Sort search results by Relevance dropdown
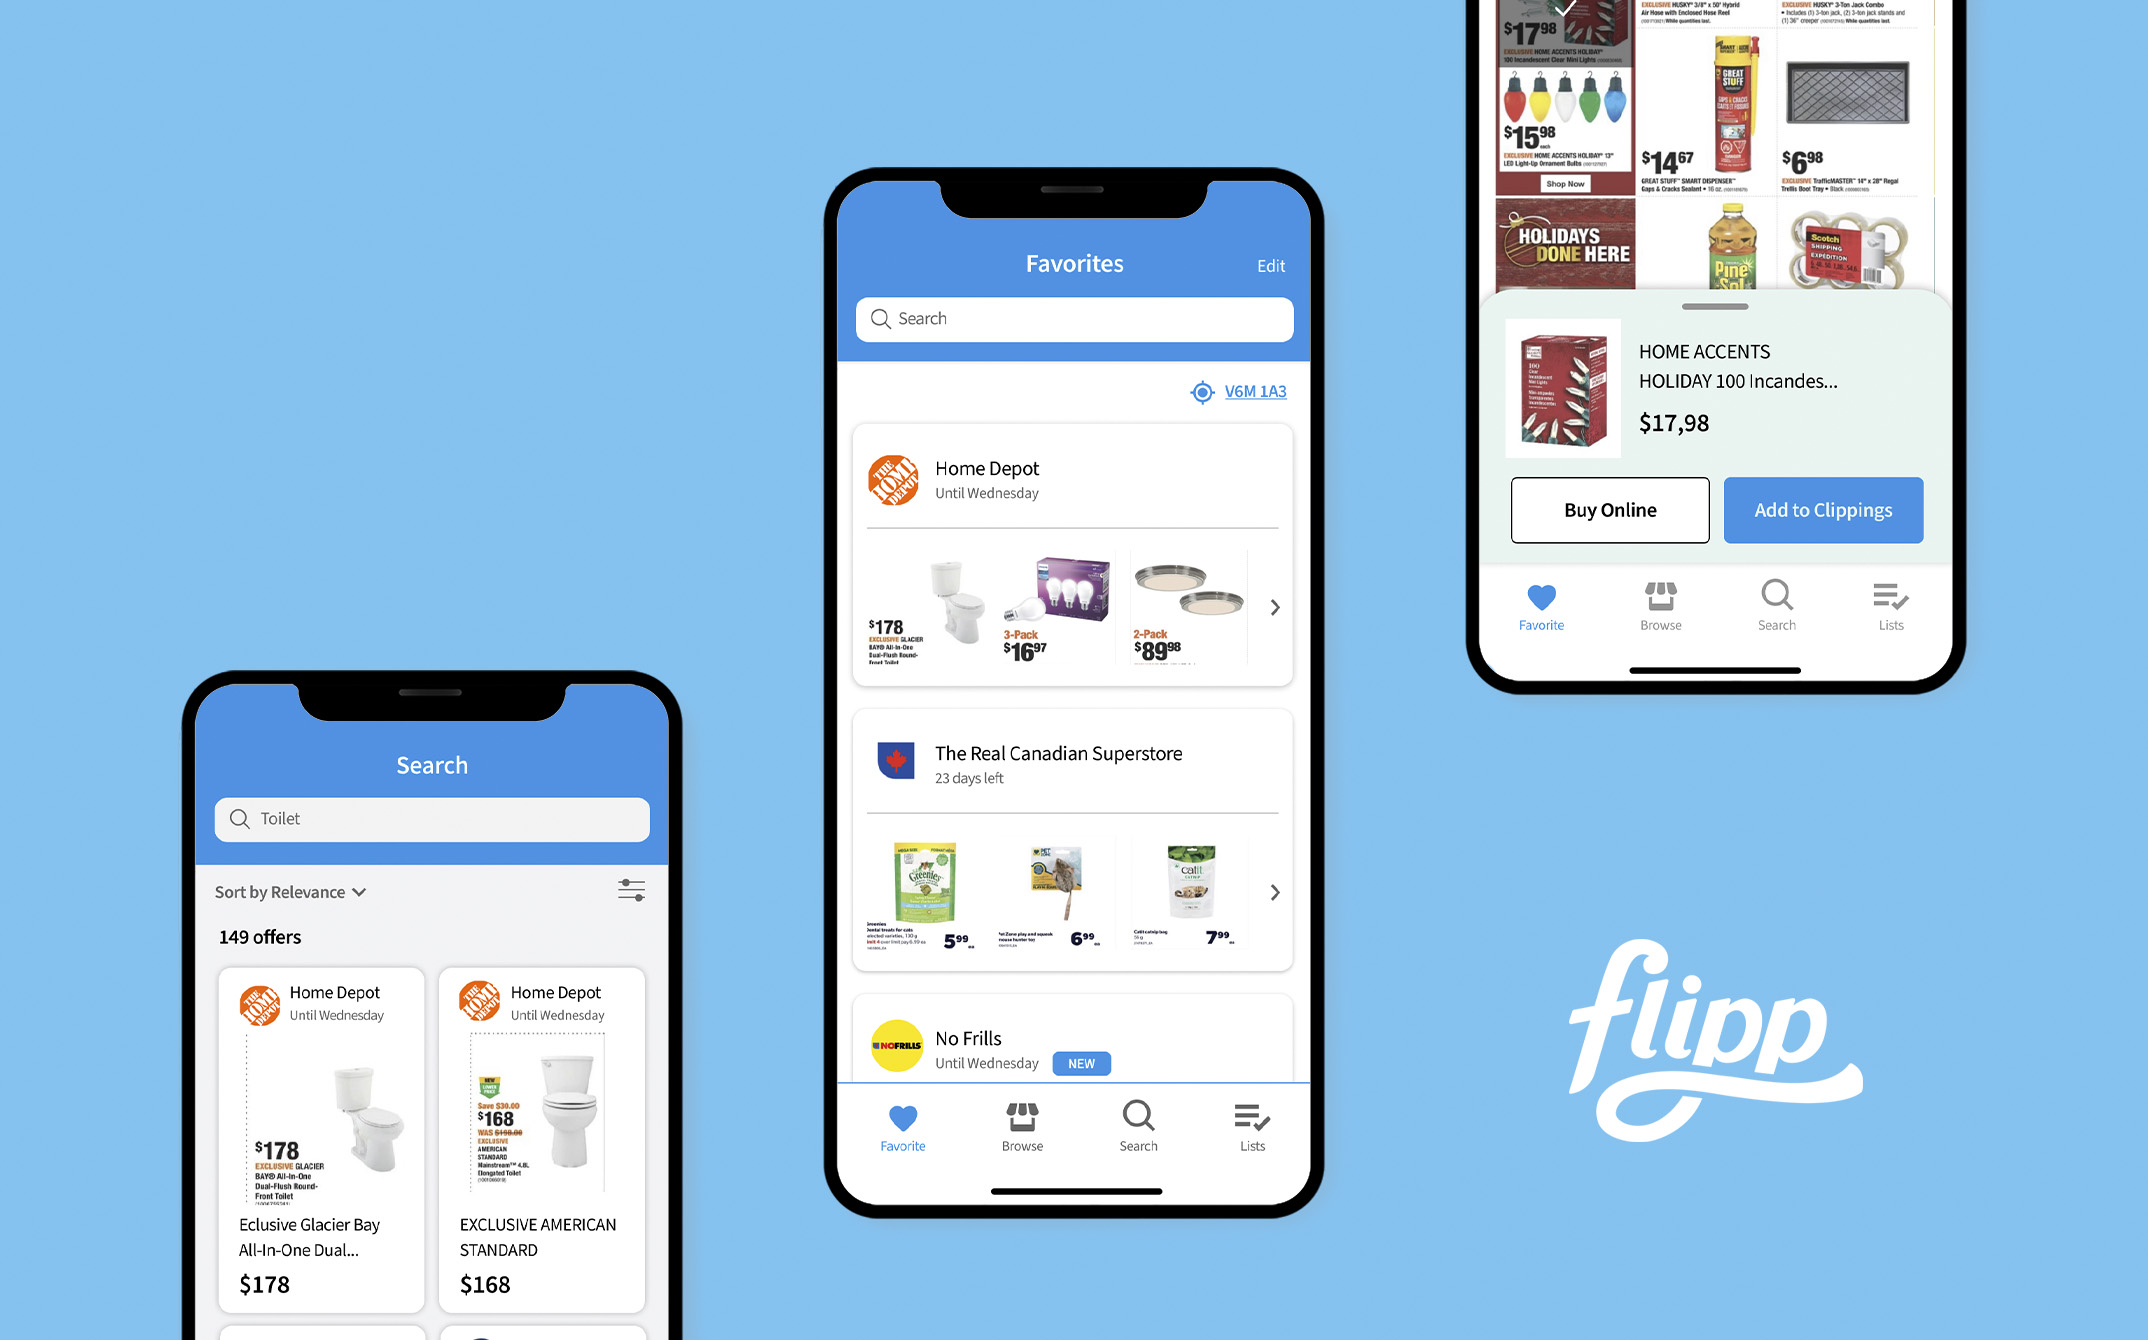This screenshot has height=1340, width=2148. pyautogui.click(x=290, y=891)
